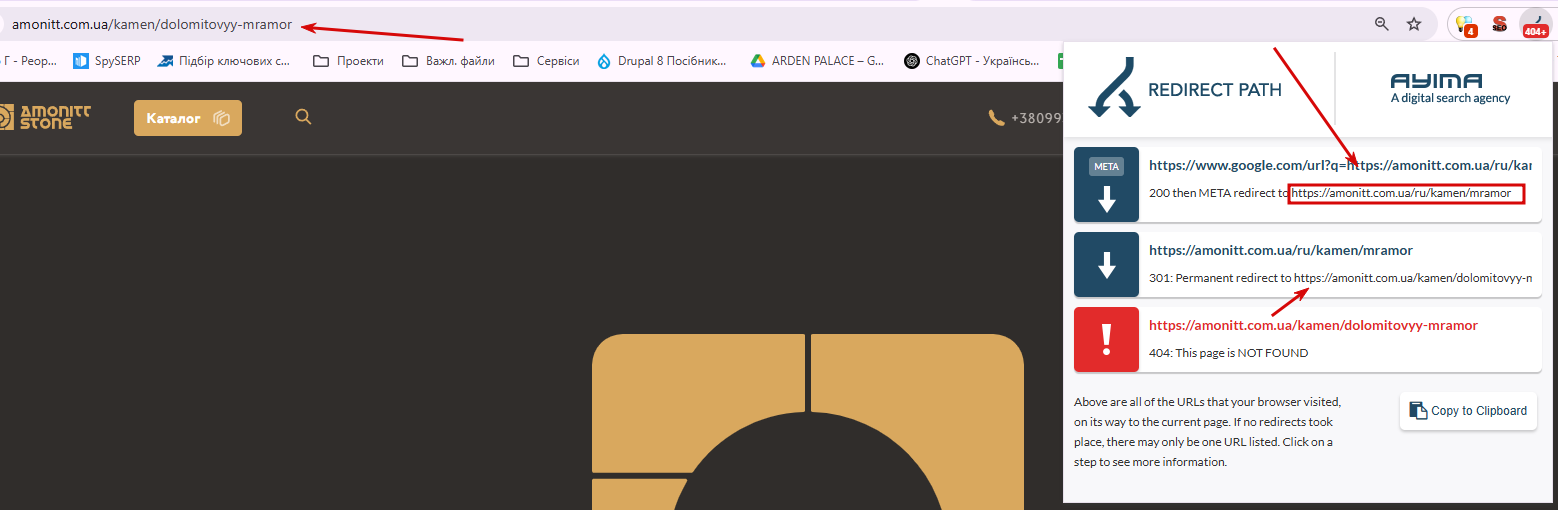1558x510 pixels.
Task: Select the amonitt.com.ua/ru/kamen/mramor step heading
Action: 1281,250
